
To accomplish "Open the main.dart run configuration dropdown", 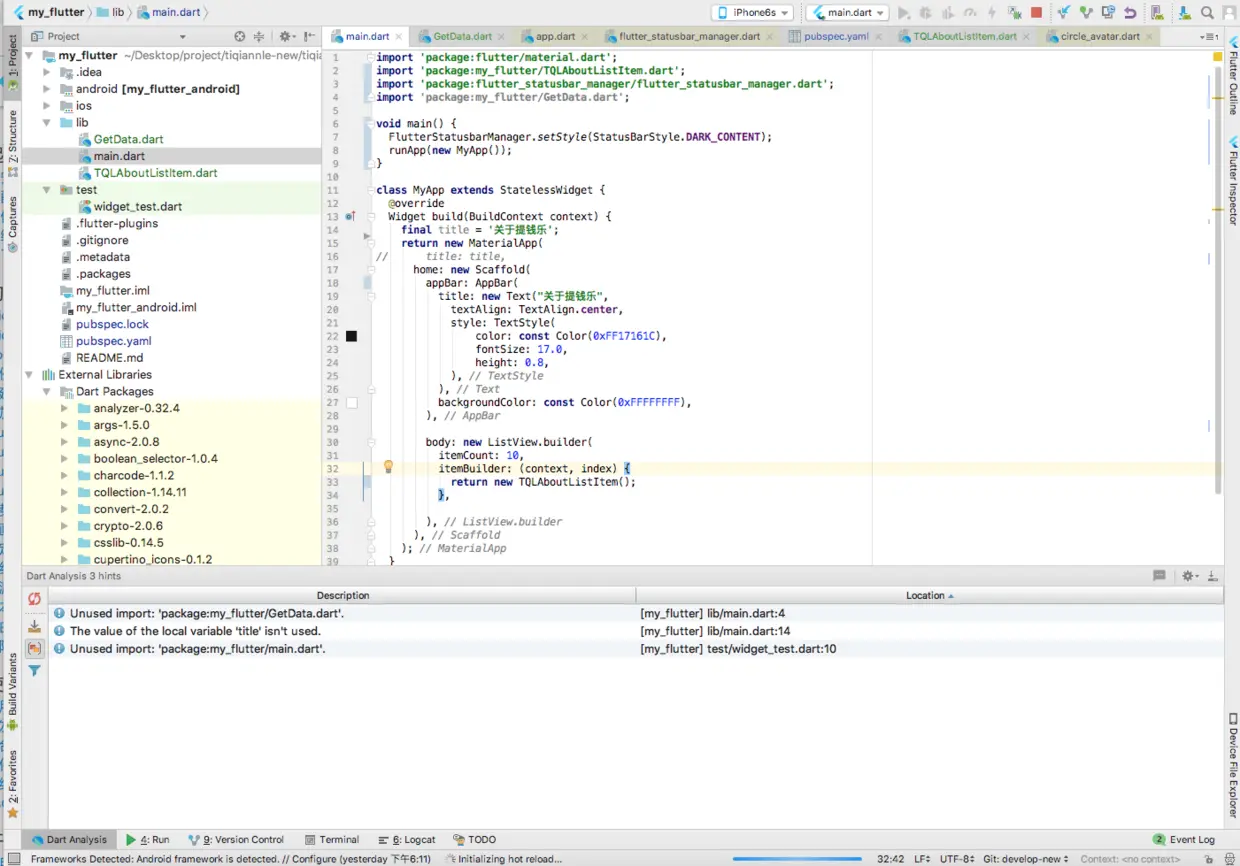I will [x=847, y=13].
